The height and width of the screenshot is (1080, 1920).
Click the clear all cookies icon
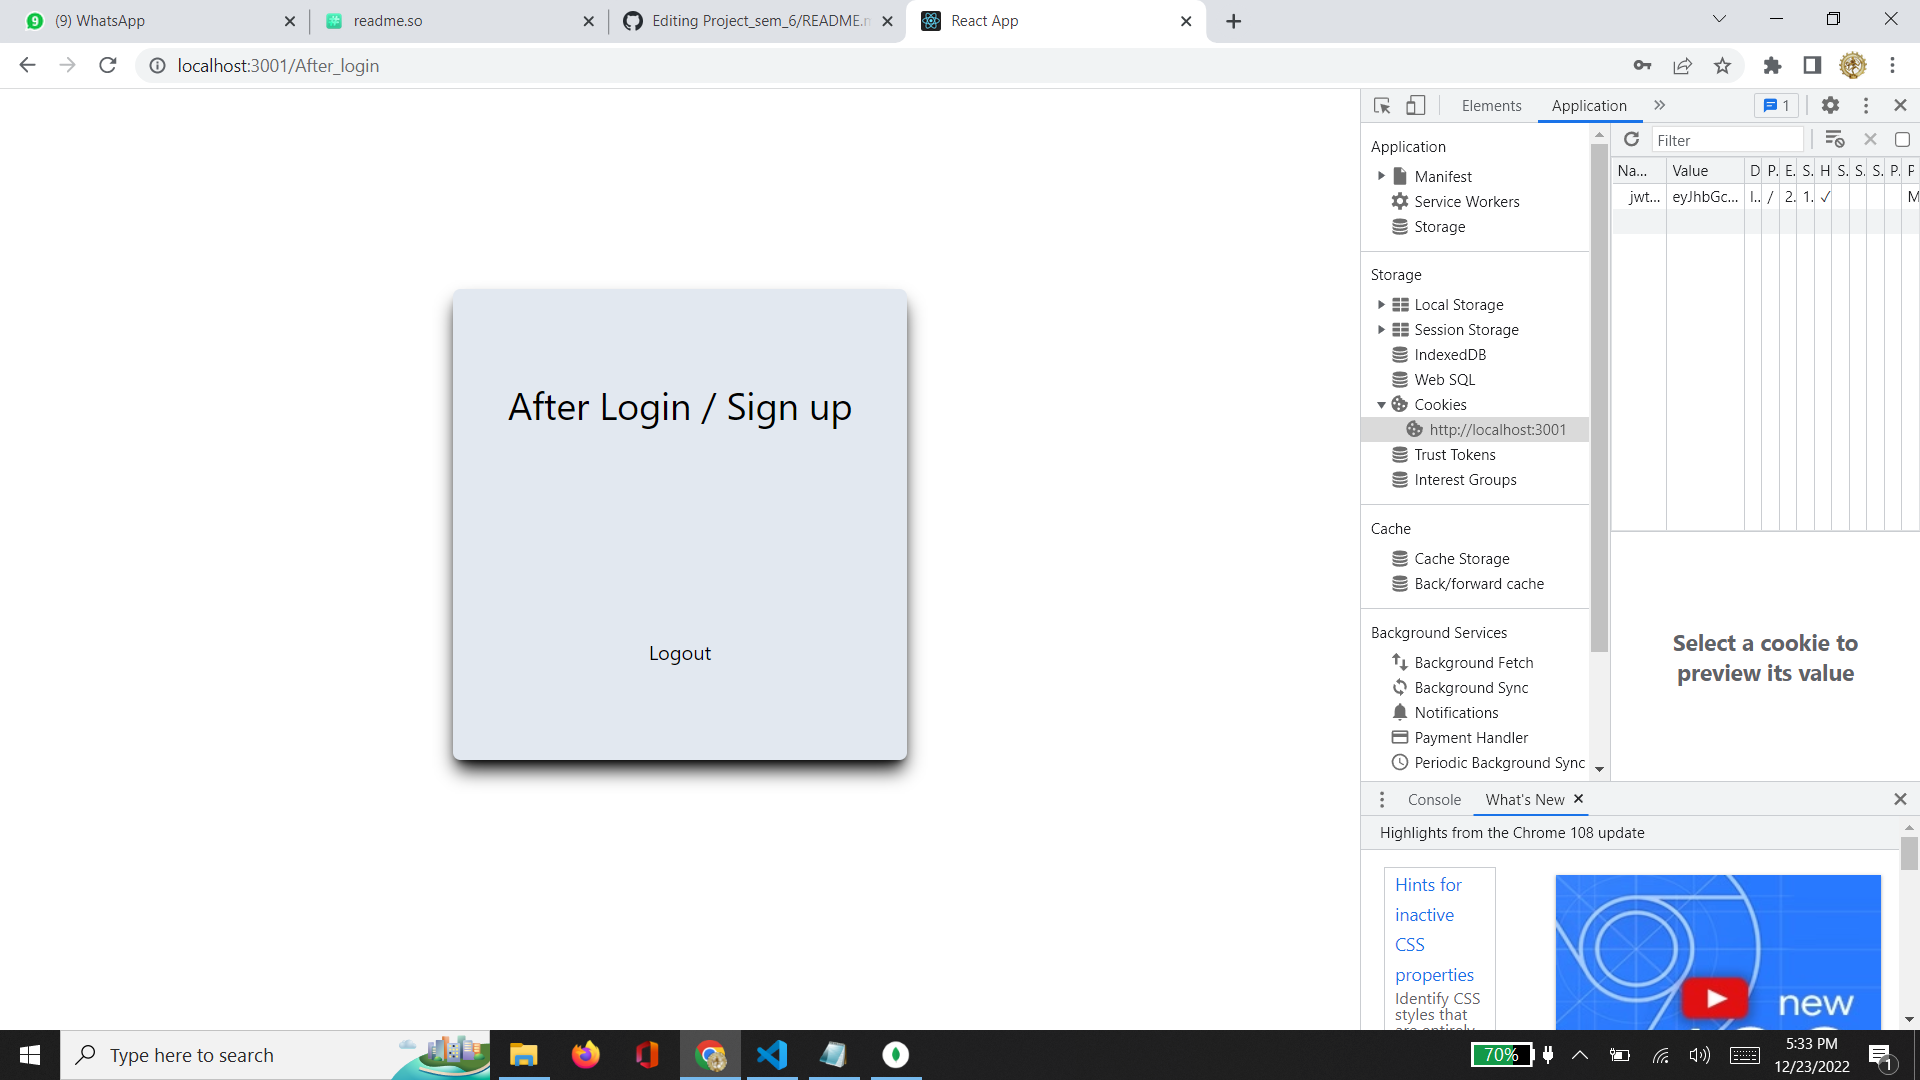coord(1834,139)
